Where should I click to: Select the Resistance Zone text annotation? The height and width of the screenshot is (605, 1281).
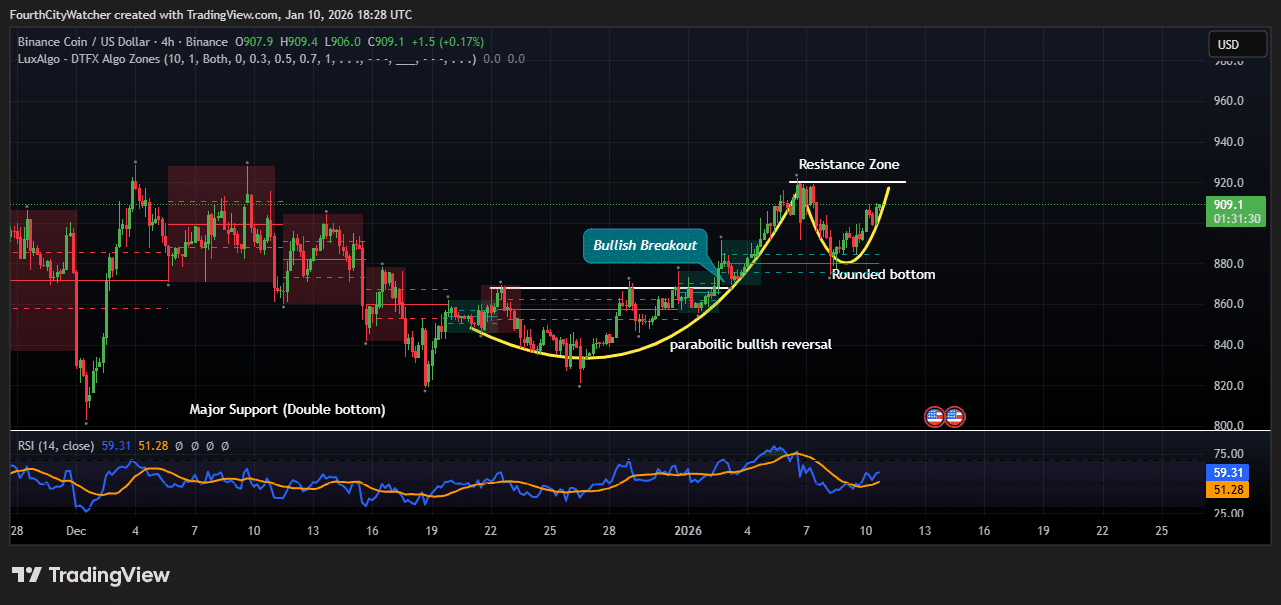pos(849,164)
